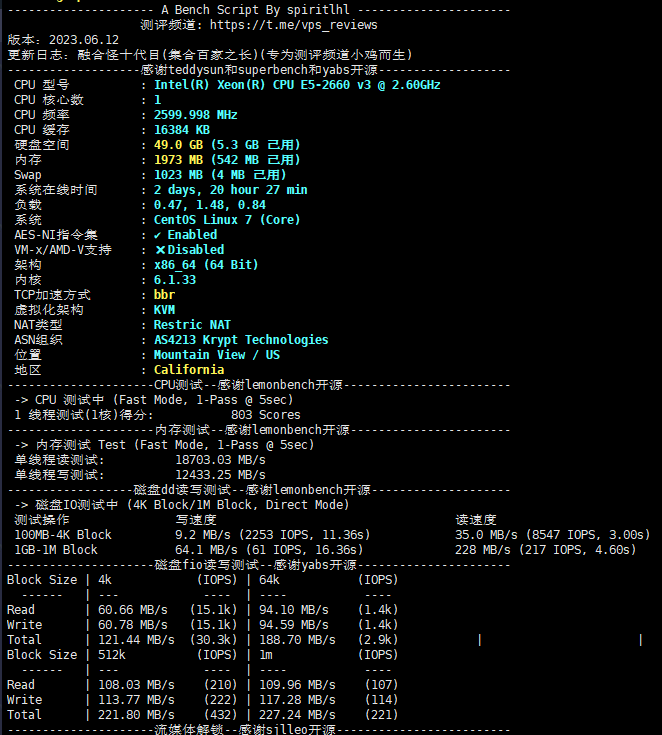Select the 18703.03 MB/s memory read result
The height and width of the screenshot is (735, 662).
coord(220,460)
